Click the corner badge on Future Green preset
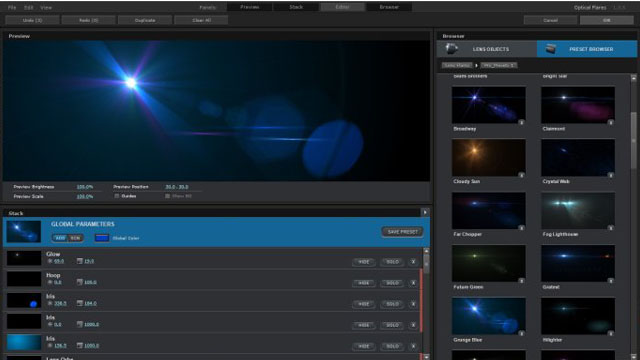This screenshot has width=640, height=360. coord(521,280)
